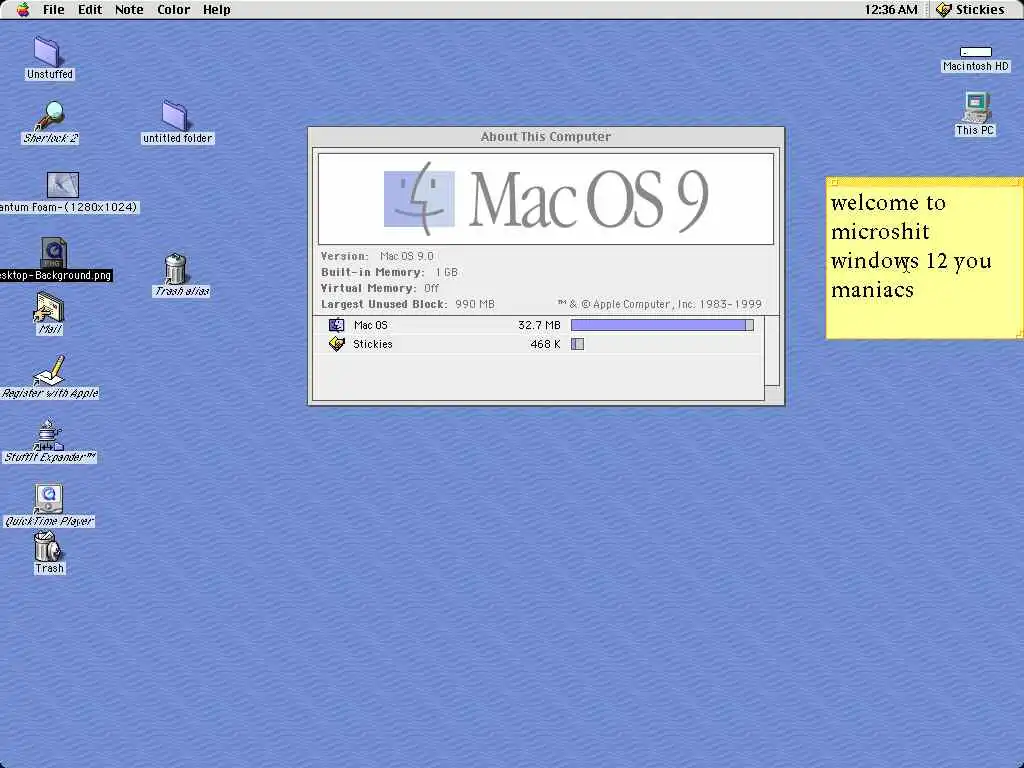This screenshot has width=1024, height=768.
Task: Open the Stickies application menu
Action: (x=970, y=10)
